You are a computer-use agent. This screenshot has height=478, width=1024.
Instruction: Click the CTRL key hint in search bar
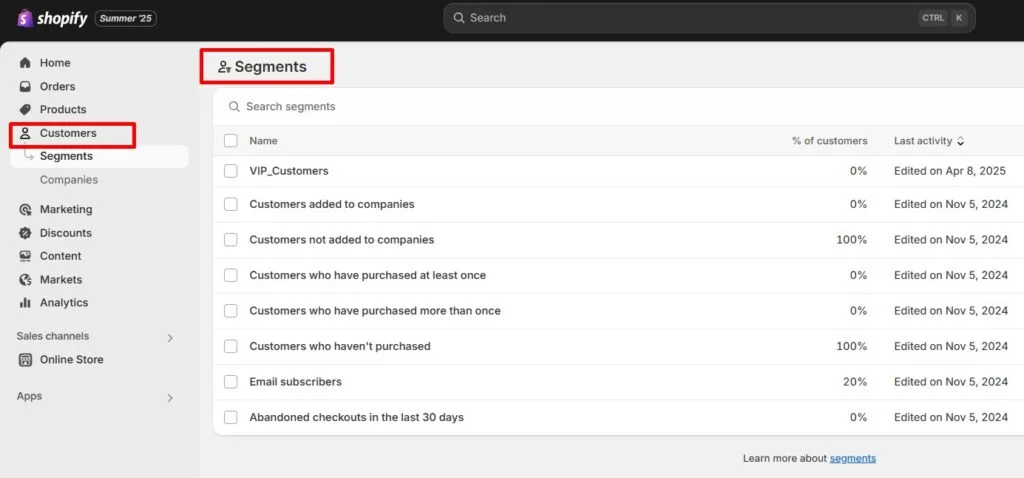(933, 18)
